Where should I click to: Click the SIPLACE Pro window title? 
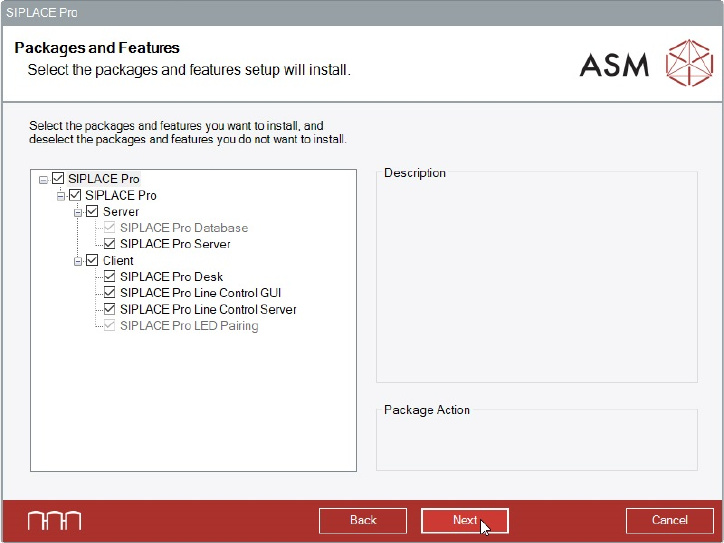coord(42,12)
